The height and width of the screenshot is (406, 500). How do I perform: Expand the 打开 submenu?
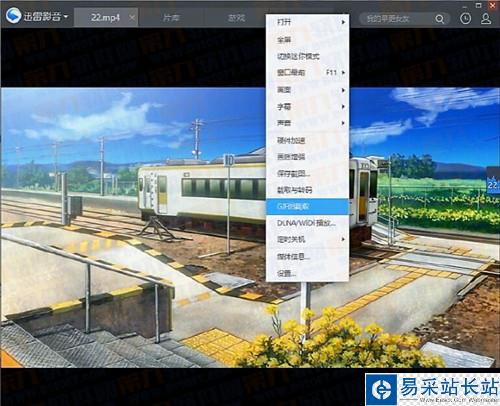click(307, 22)
